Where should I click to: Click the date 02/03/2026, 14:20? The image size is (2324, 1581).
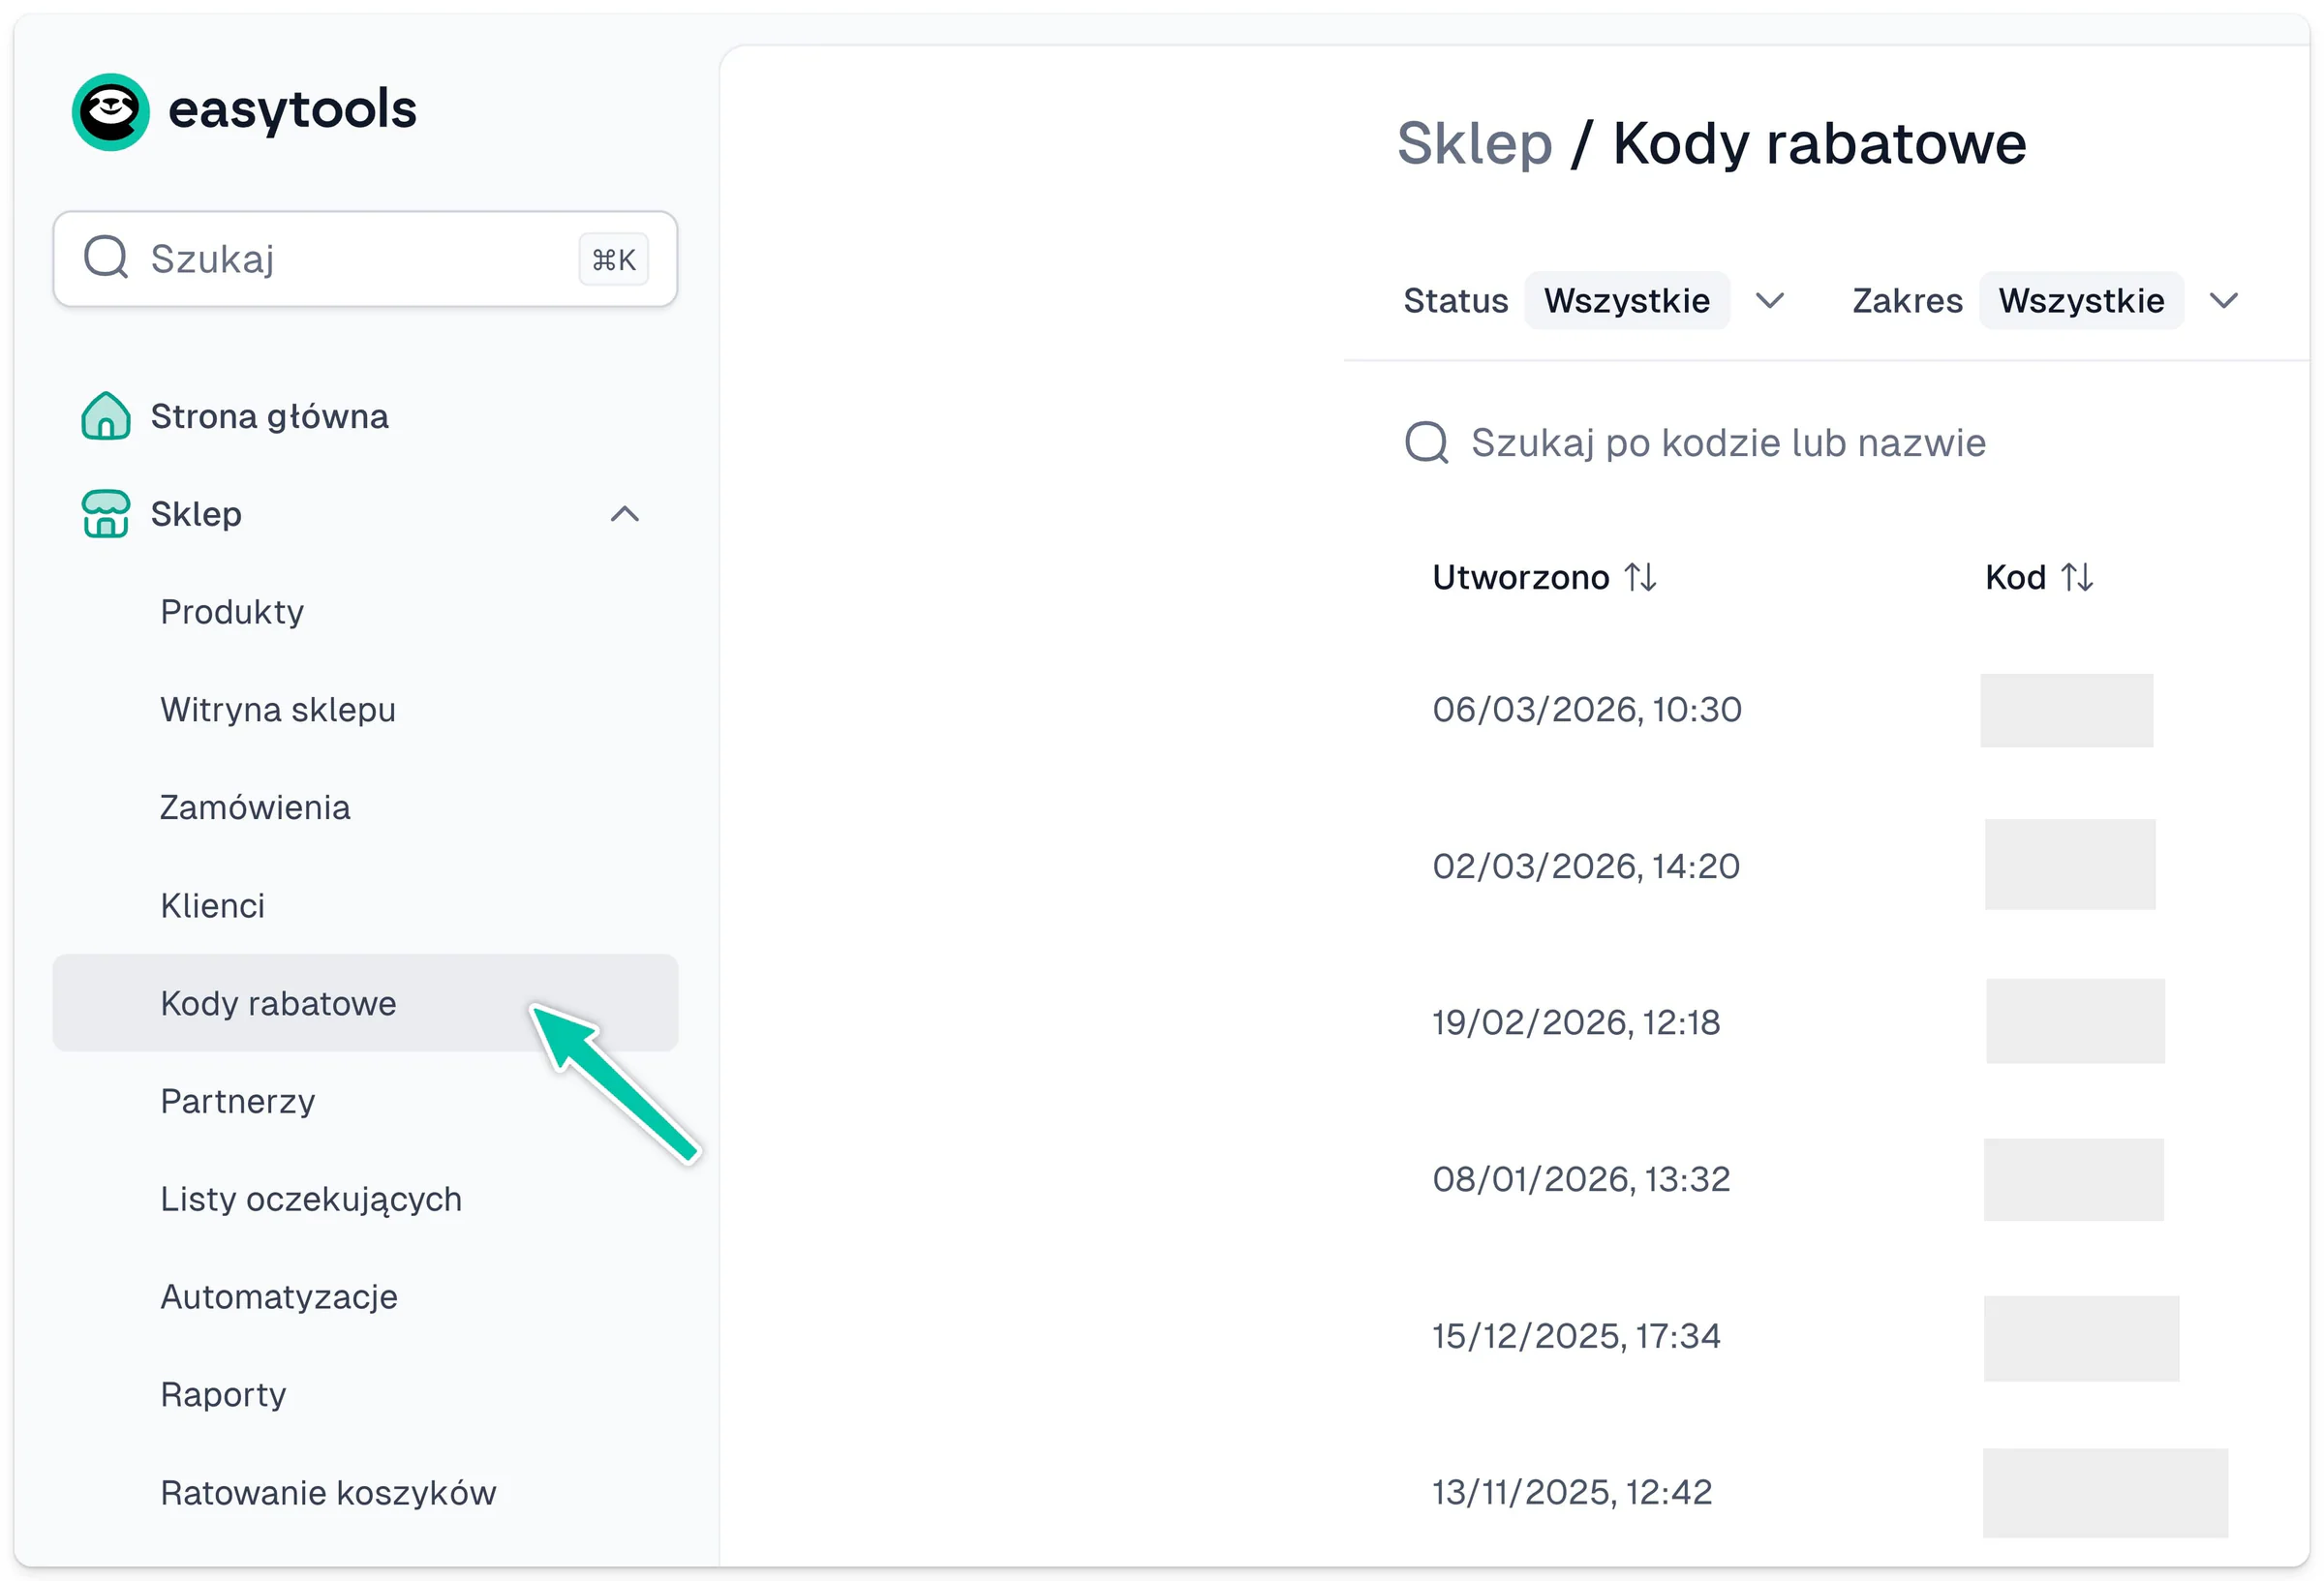click(x=1586, y=866)
